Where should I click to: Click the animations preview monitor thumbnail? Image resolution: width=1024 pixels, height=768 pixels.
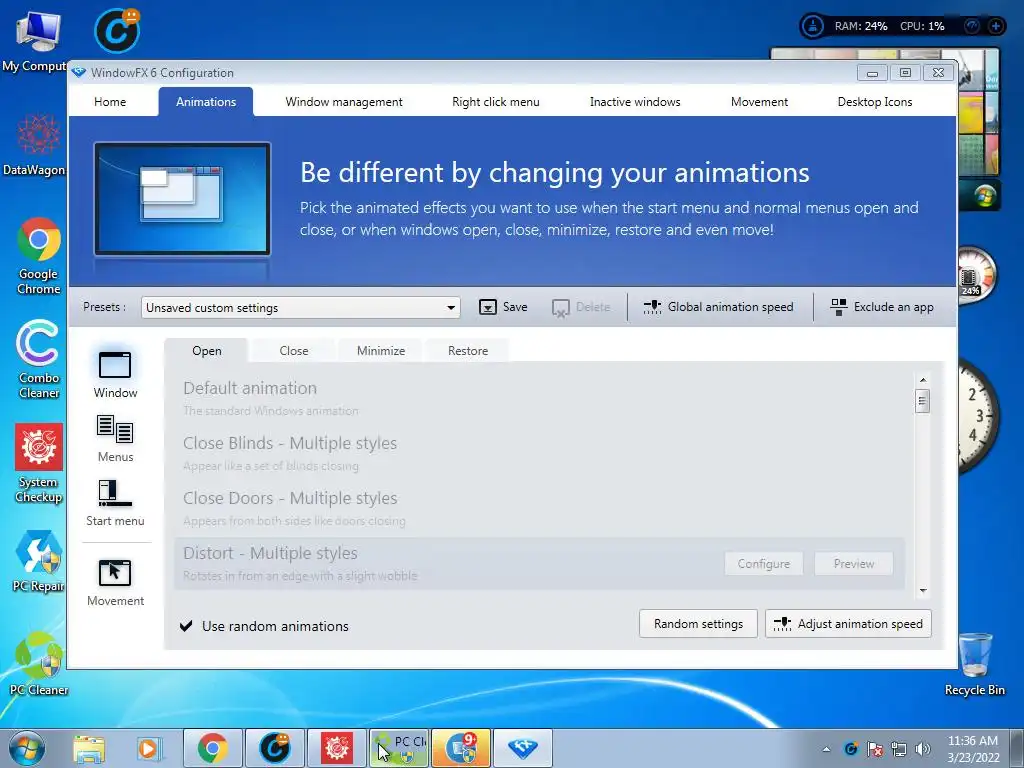tap(182, 199)
